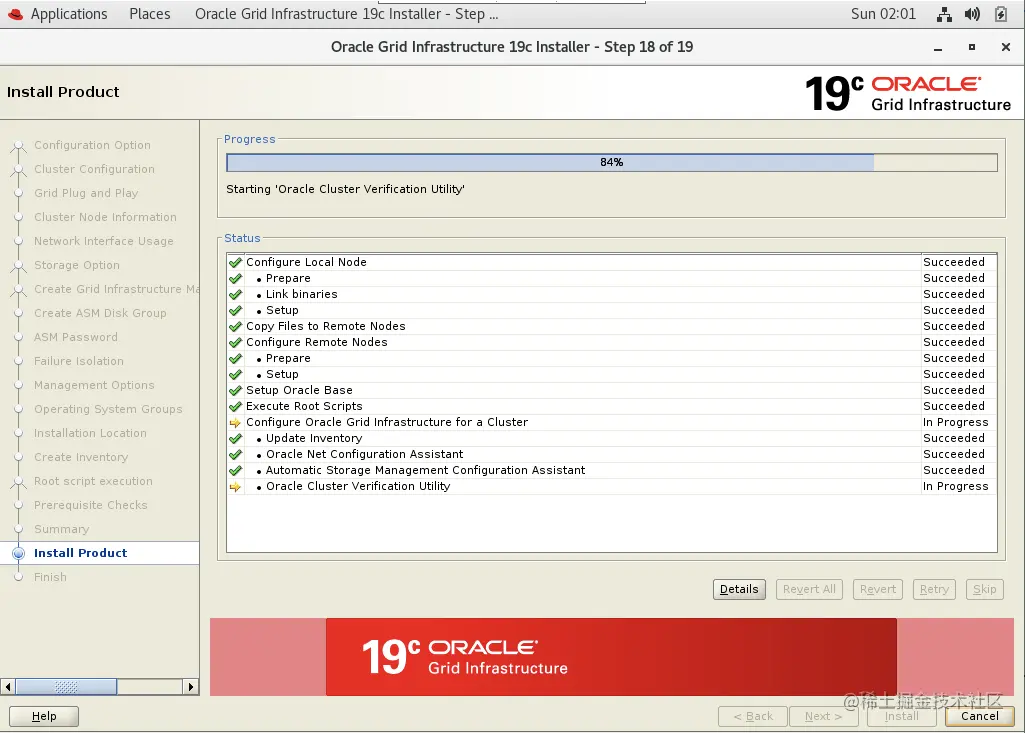Select the Cluster Configuration step
The image size is (1025, 733).
click(x=94, y=169)
